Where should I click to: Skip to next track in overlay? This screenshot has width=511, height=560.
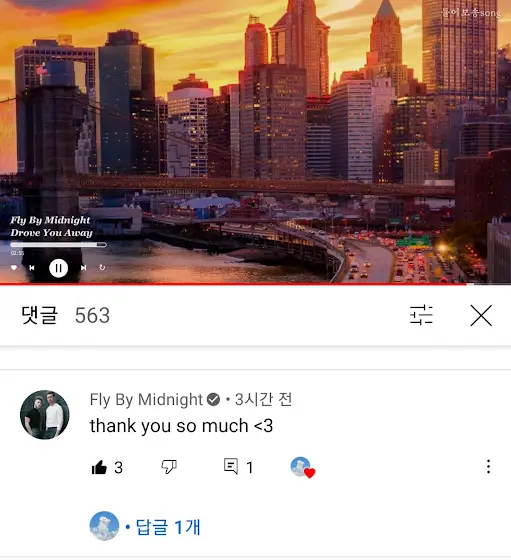click(84, 268)
